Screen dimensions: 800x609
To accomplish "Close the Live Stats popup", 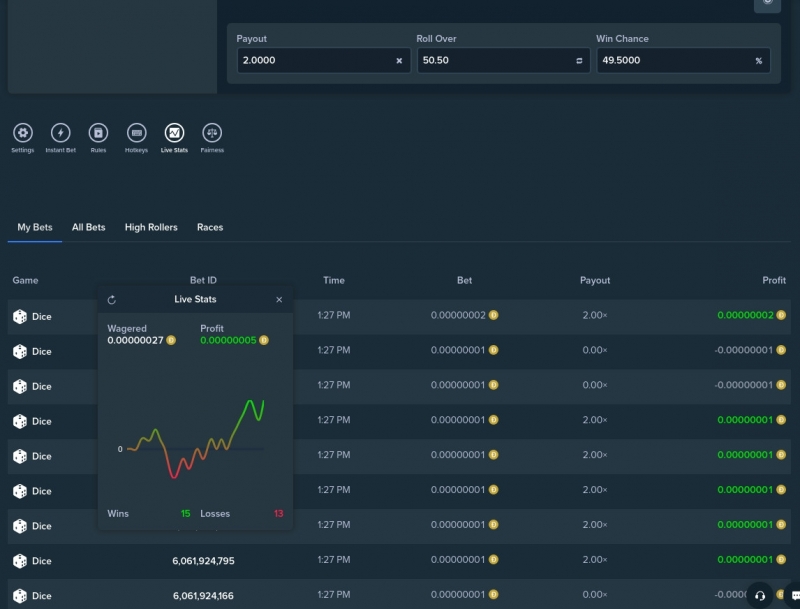I will pos(279,299).
